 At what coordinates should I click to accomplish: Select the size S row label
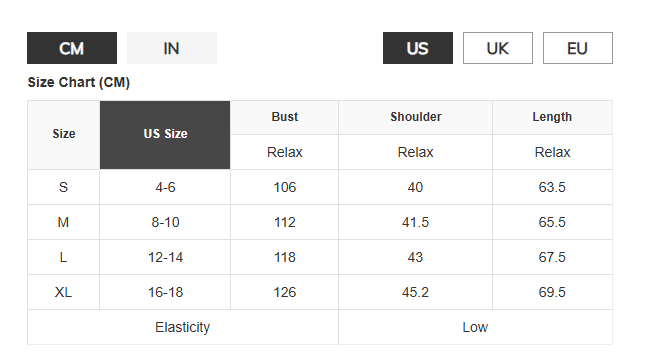(63, 187)
